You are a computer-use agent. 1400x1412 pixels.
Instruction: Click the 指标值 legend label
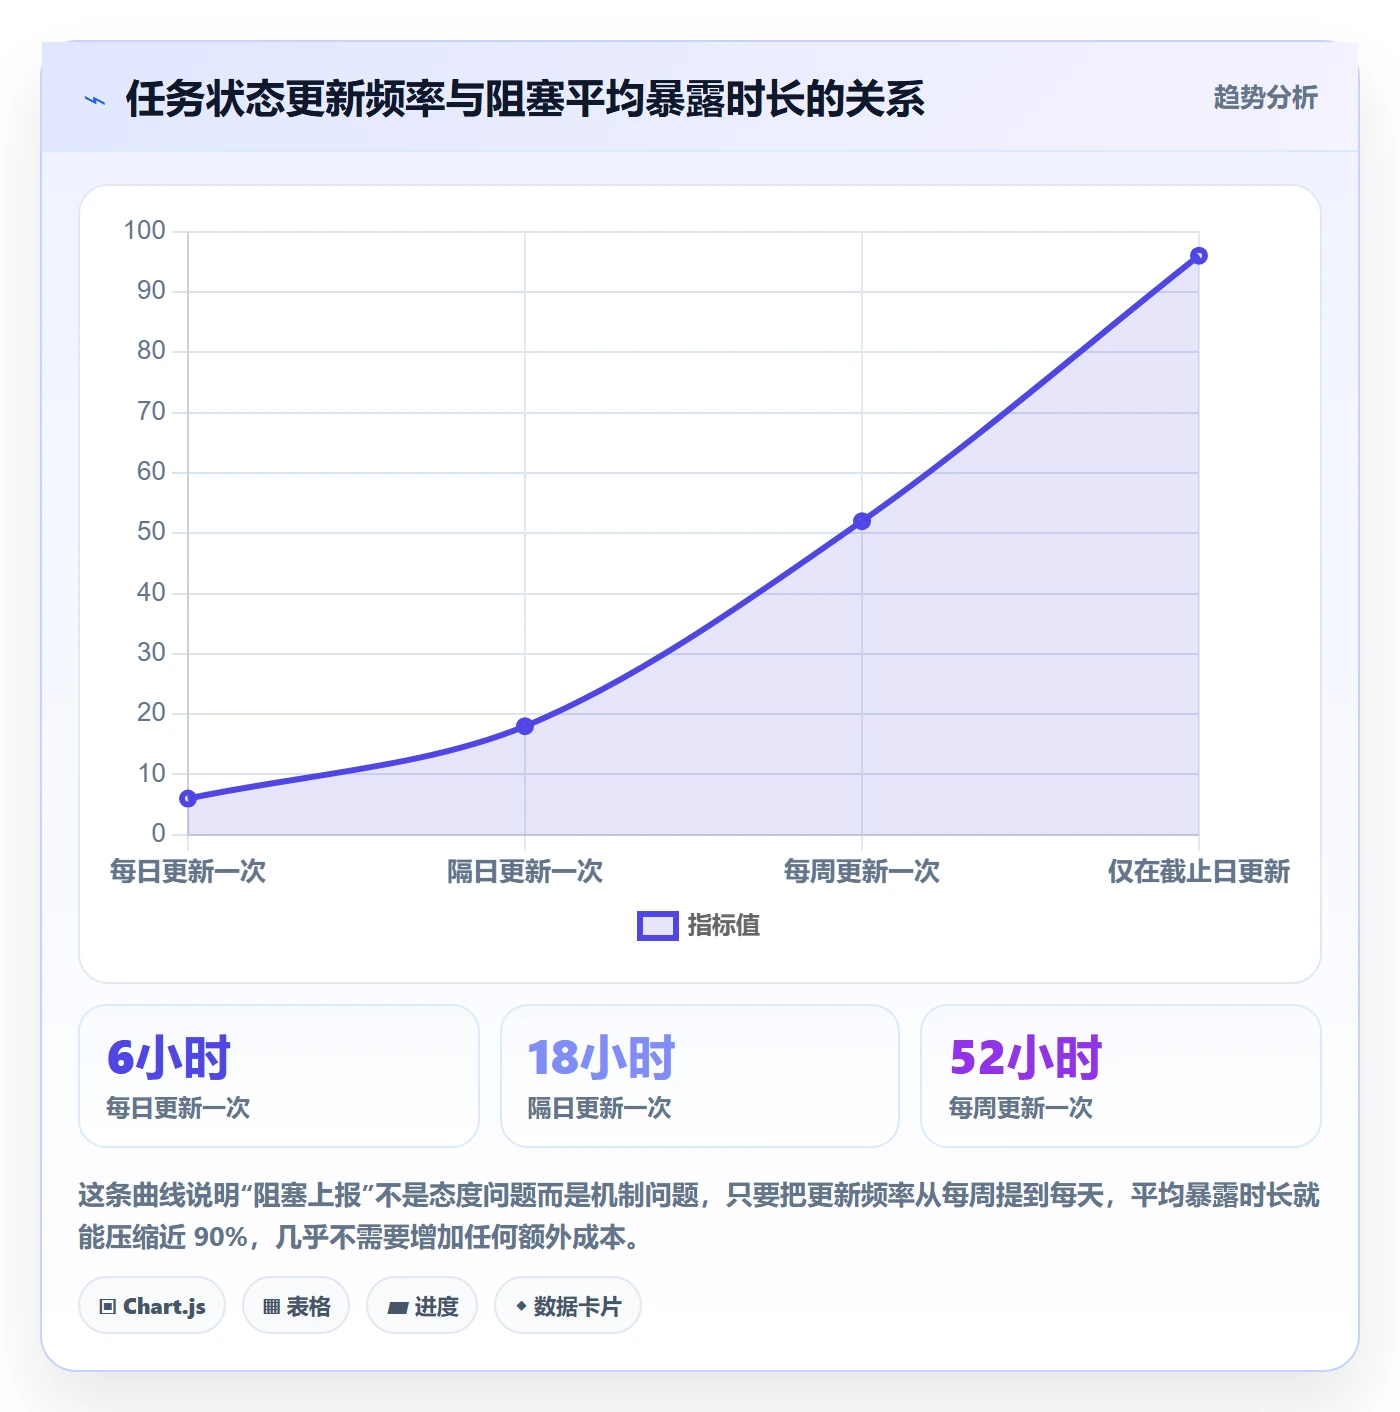[x=724, y=926]
